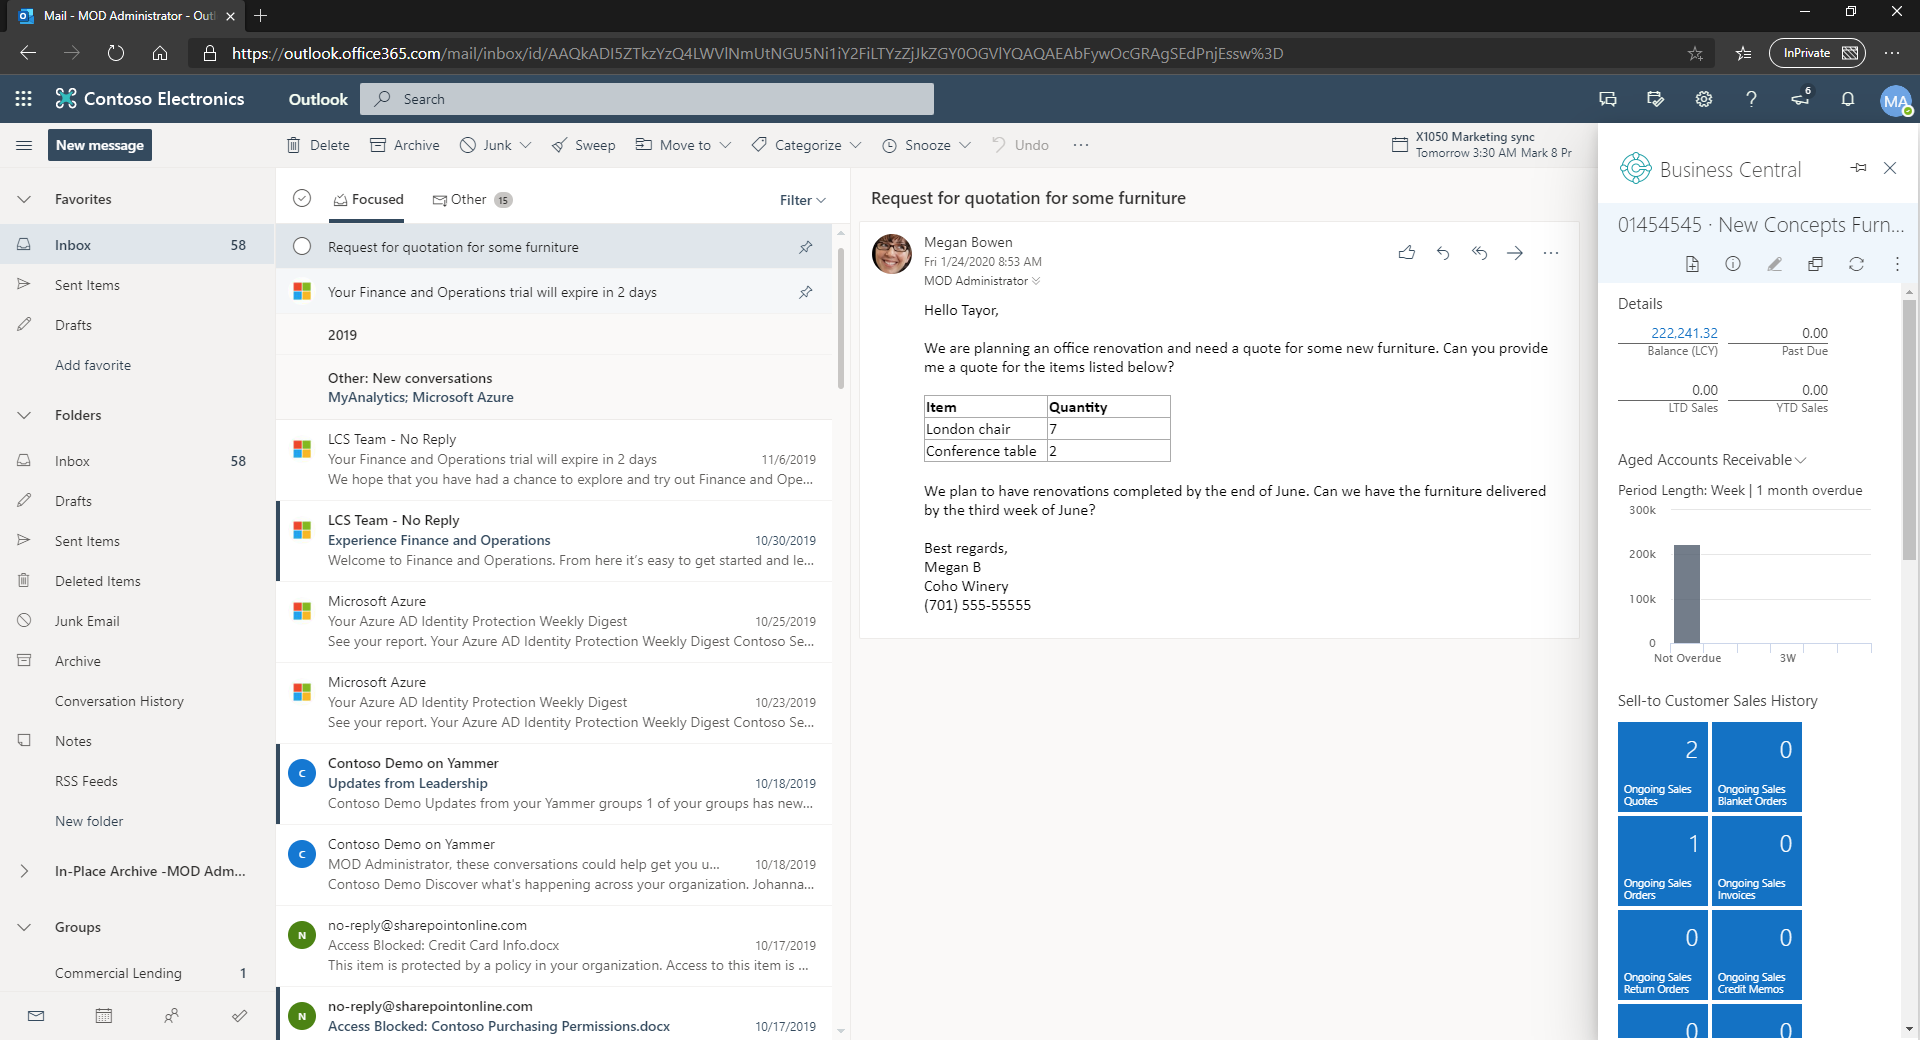
Task: Pin the Business Central pane
Action: tap(1858, 168)
